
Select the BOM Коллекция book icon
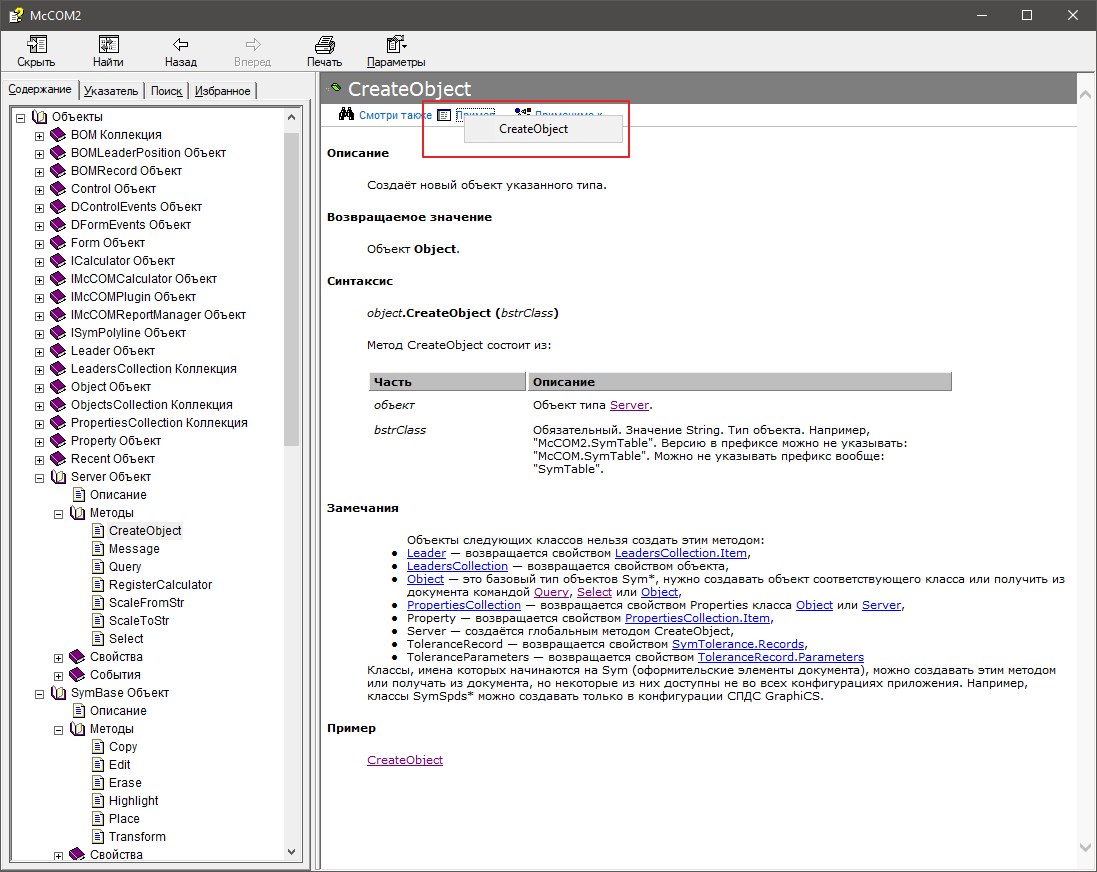(58, 135)
